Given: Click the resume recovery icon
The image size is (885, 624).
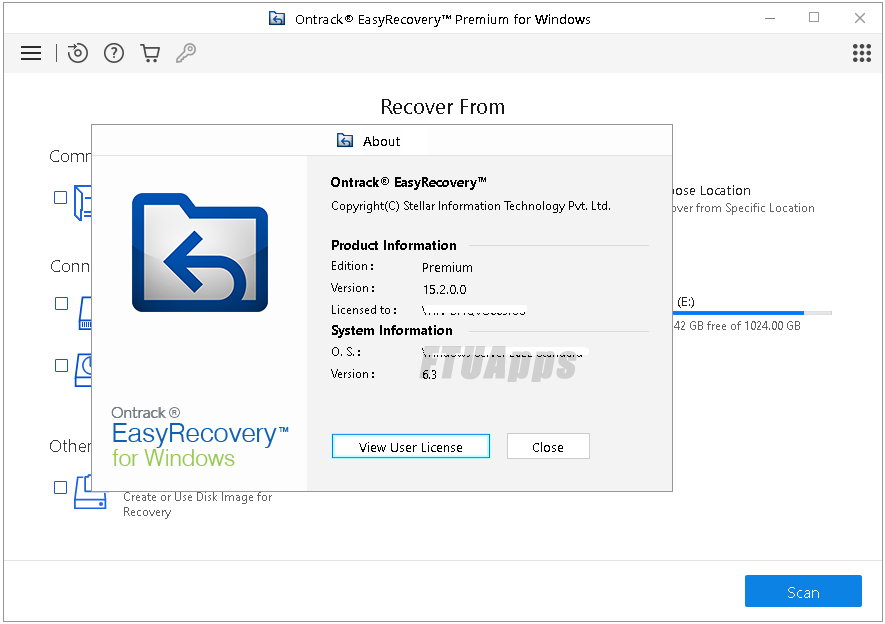Looking at the screenshot, I should (x=78, y=53).
